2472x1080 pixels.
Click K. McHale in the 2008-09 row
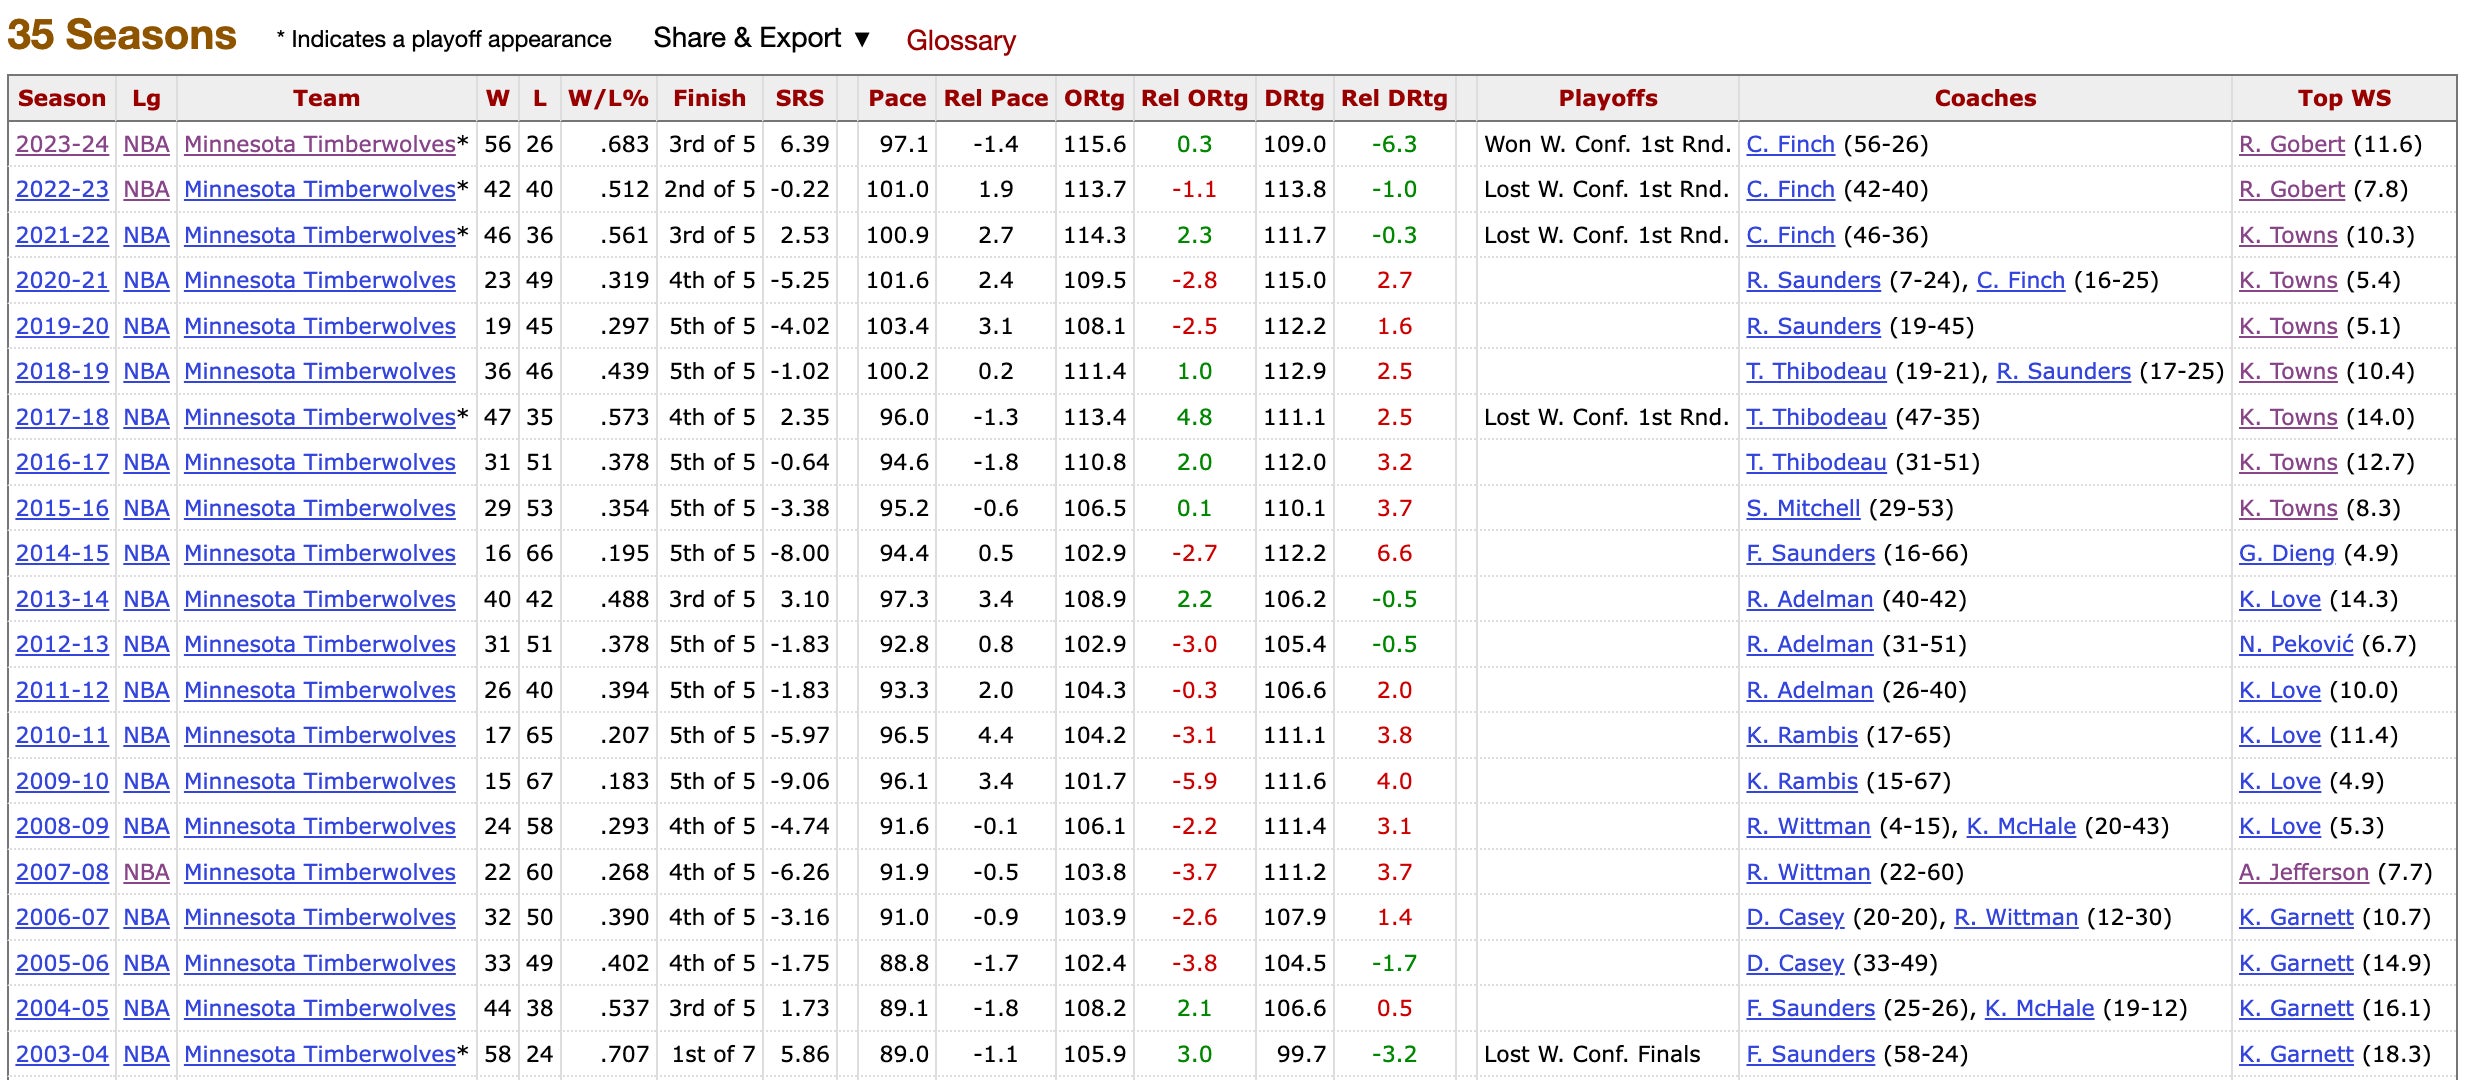tap(2021, 826)
